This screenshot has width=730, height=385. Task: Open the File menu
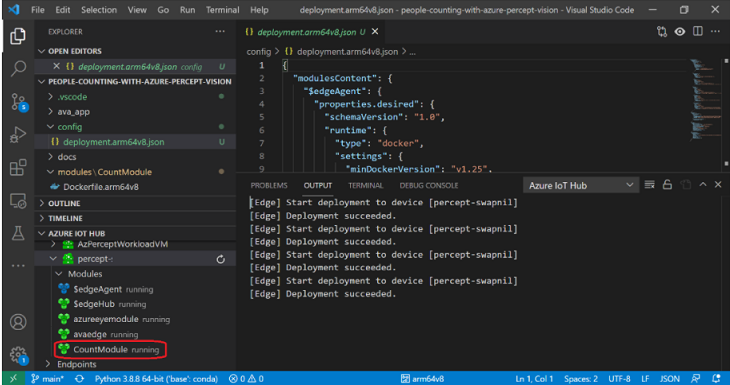point(38,10)
